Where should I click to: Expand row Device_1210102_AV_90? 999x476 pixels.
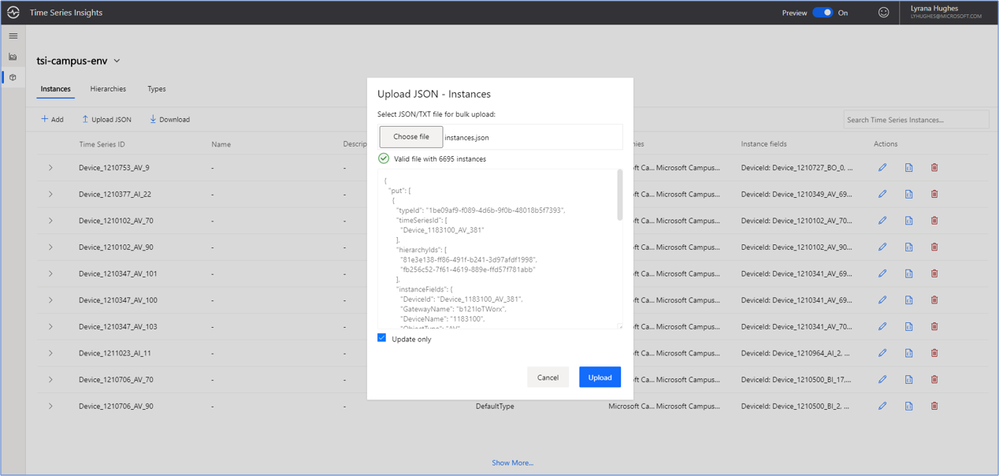point(50,247)
